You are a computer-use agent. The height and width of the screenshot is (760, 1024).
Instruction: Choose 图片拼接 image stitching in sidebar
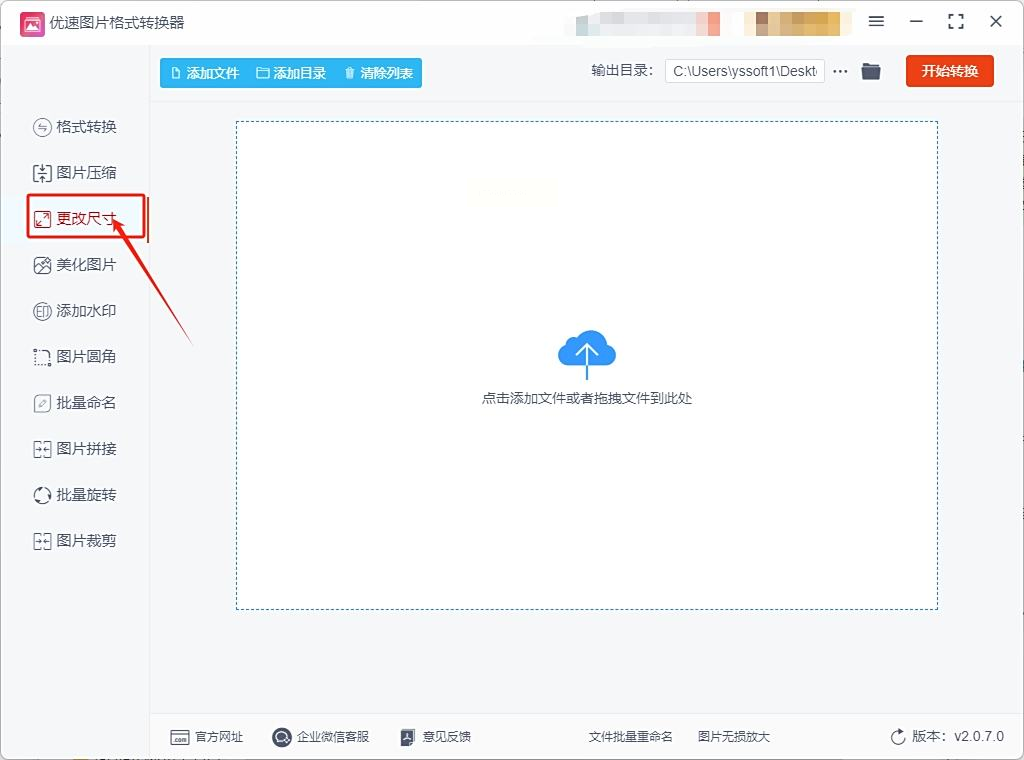pyautogui.click(x=74, y=449)
